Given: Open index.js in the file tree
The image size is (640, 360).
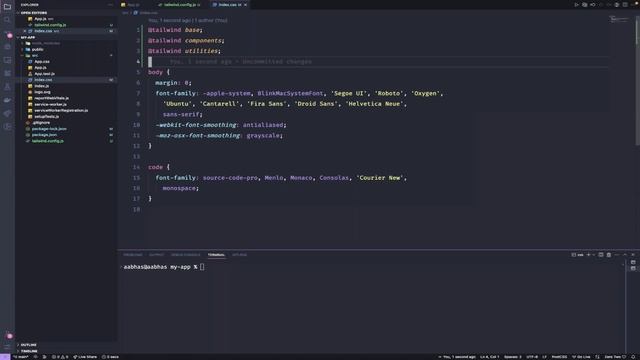Looking at the screenshot, I should [x=42, y=86].
